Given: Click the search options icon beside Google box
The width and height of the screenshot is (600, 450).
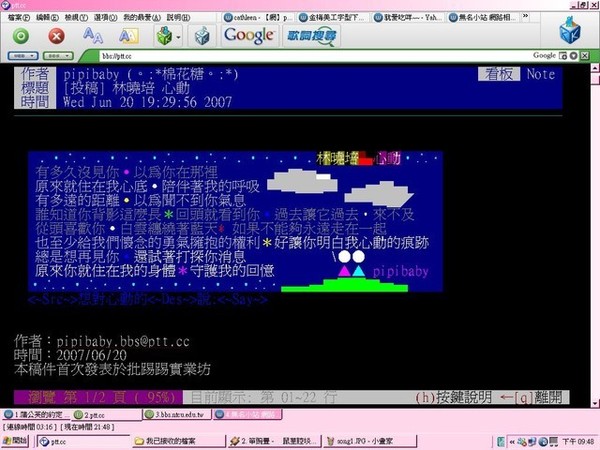Looking at the screenshot, I should (x=563, y=56).
